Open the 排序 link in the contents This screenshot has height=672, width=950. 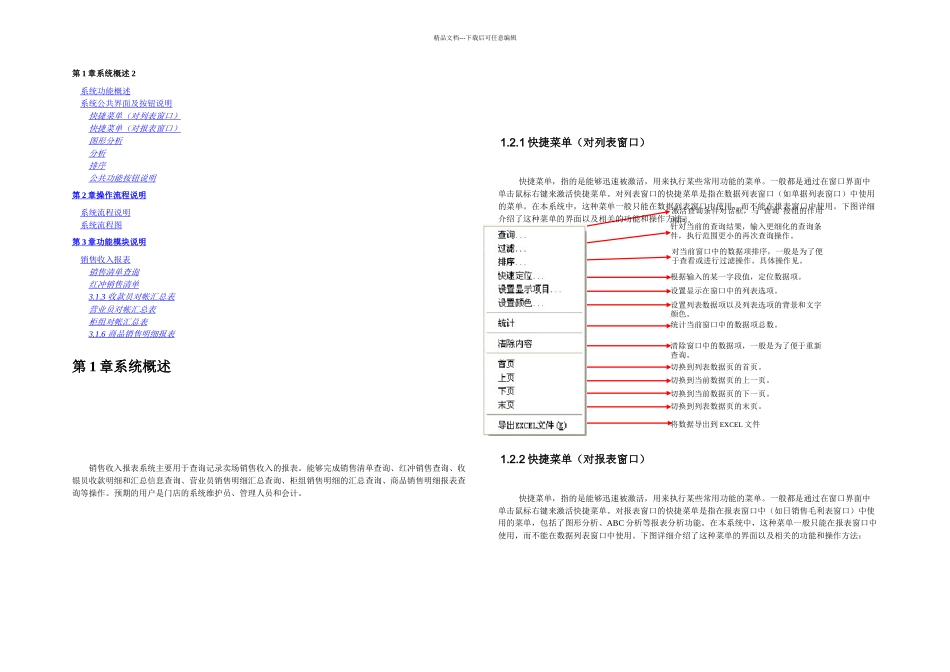pos(98,165)
